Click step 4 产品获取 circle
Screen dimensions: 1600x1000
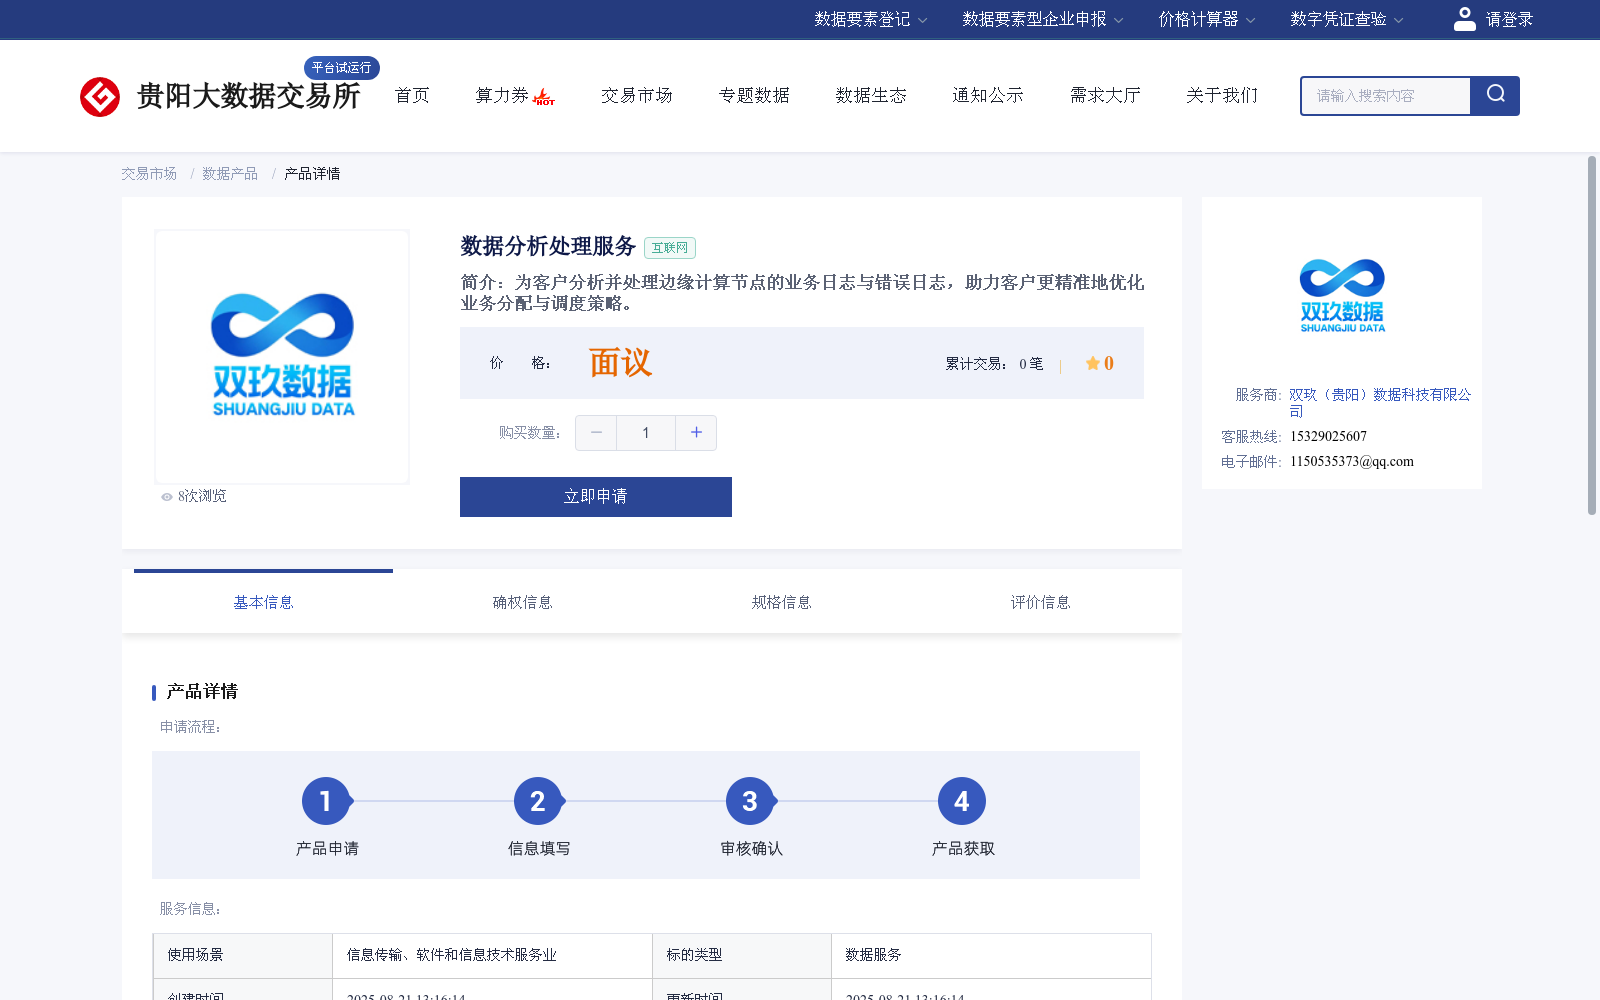[x=962, y=801]
